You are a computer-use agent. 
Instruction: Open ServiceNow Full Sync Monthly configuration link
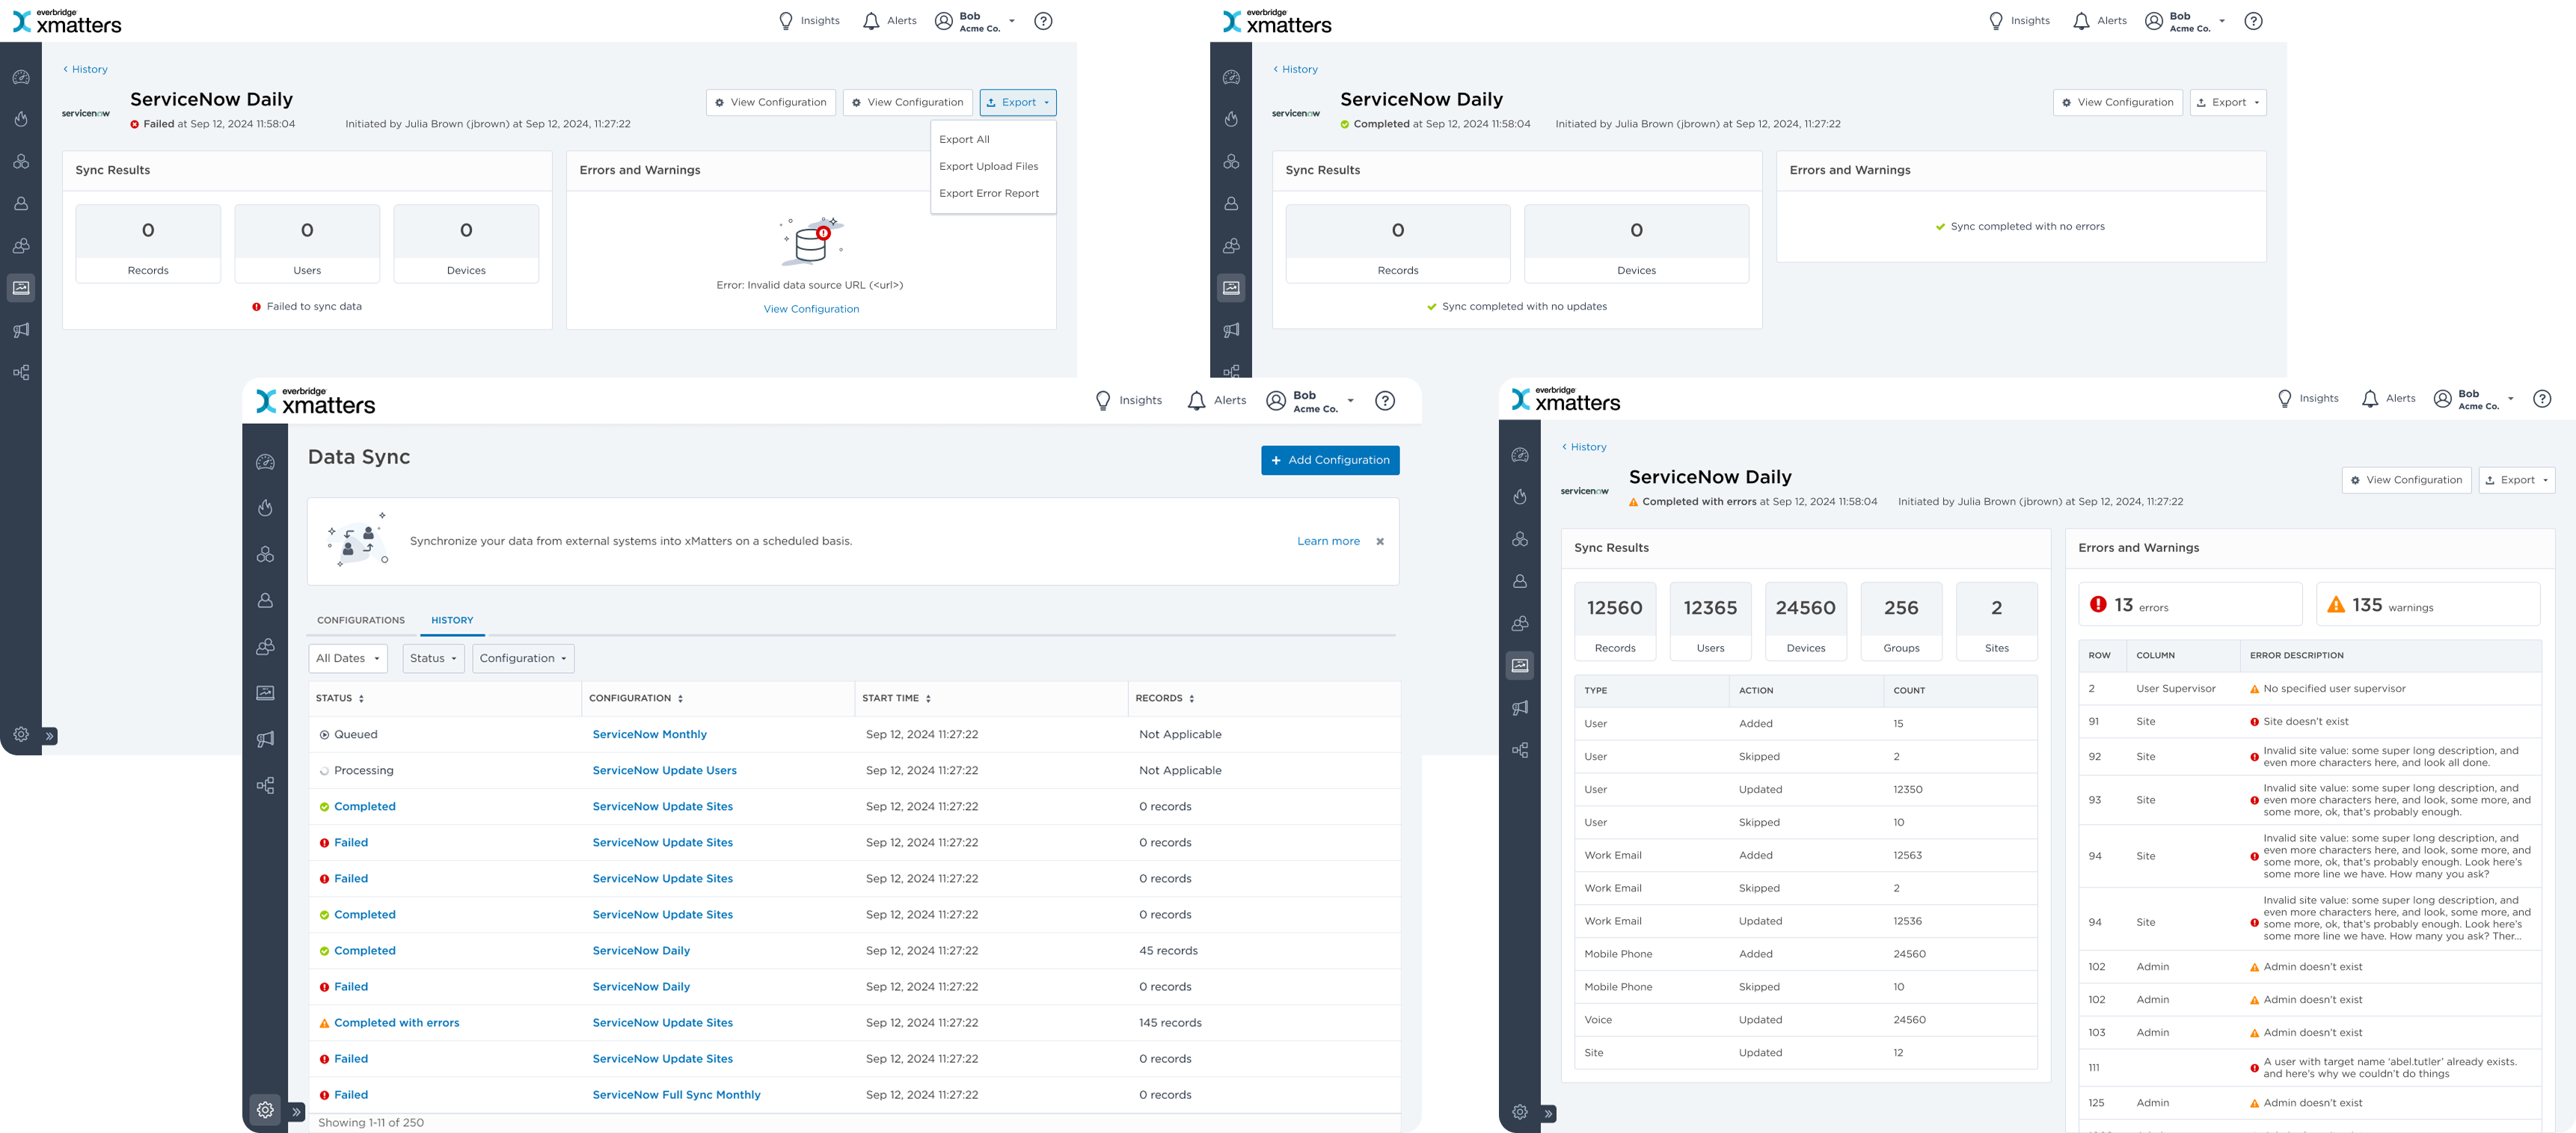[x=676, y=1095]
